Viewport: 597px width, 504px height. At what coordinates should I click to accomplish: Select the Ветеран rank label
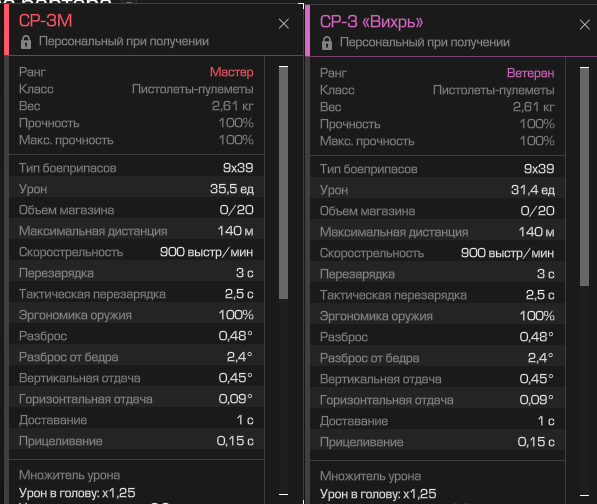point(530,73)
